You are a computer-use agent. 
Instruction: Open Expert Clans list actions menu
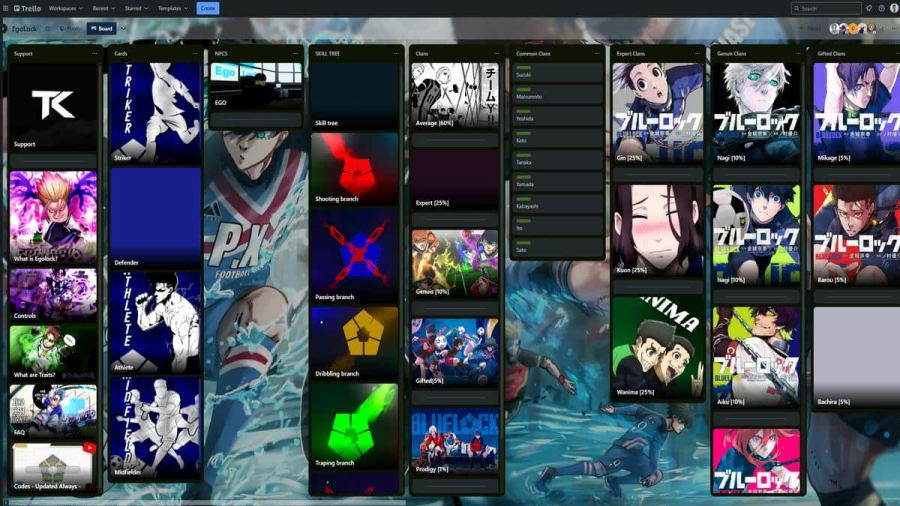pyautogui.click(x=697, y=53)
